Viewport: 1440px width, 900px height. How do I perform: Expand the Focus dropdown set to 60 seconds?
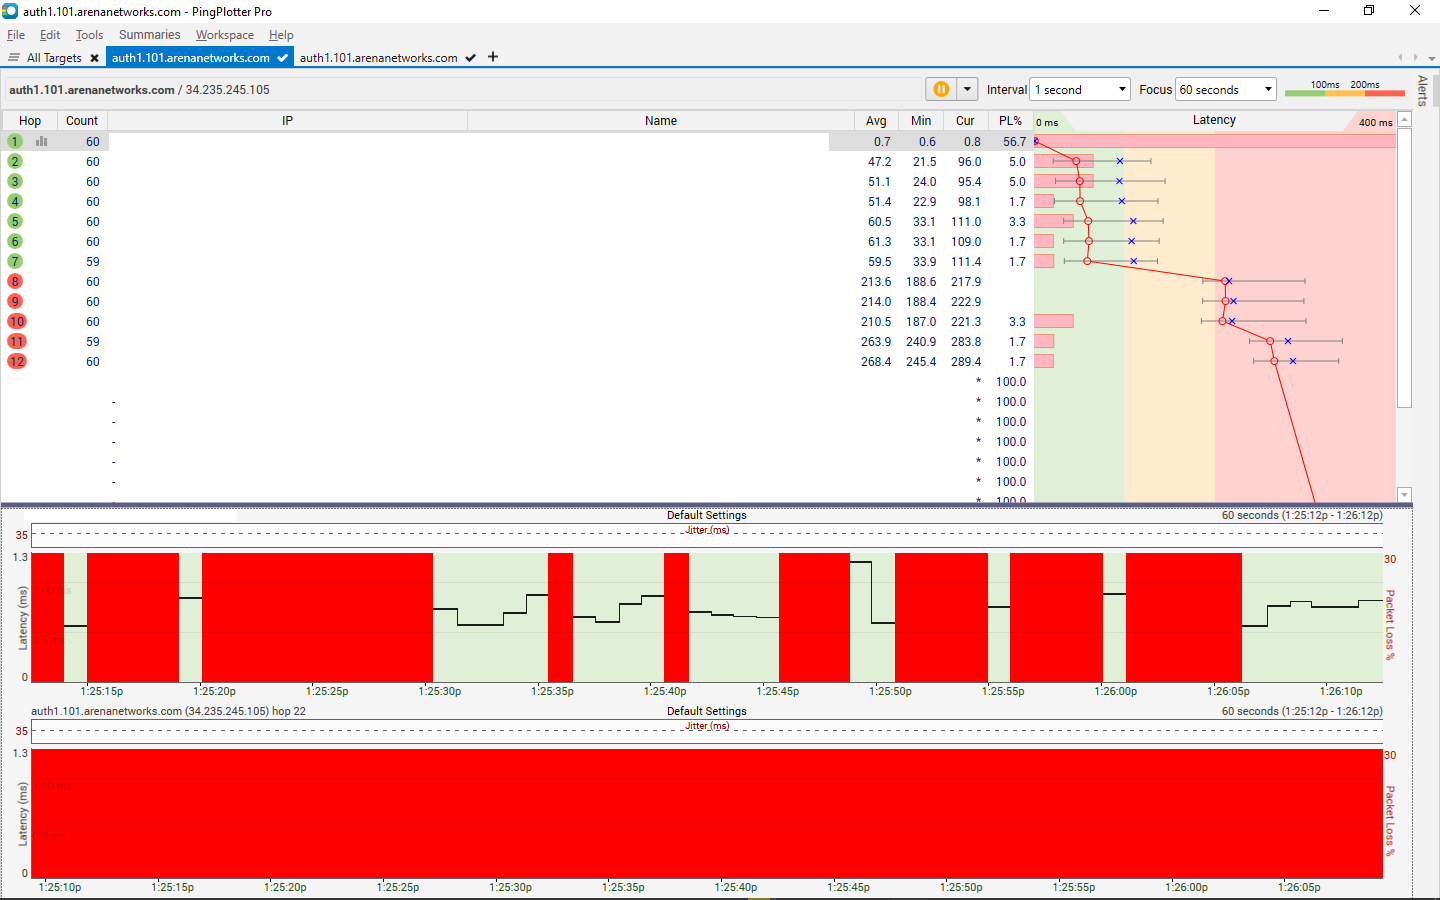tap(1226, 89)
